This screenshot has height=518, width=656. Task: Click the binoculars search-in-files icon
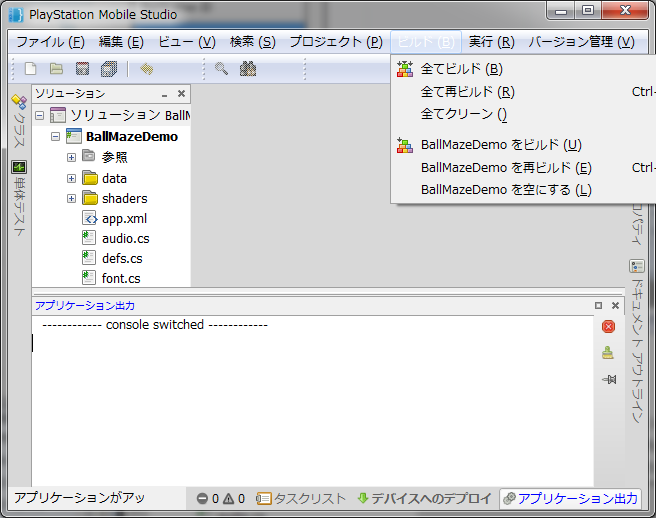tap(248, 69)
